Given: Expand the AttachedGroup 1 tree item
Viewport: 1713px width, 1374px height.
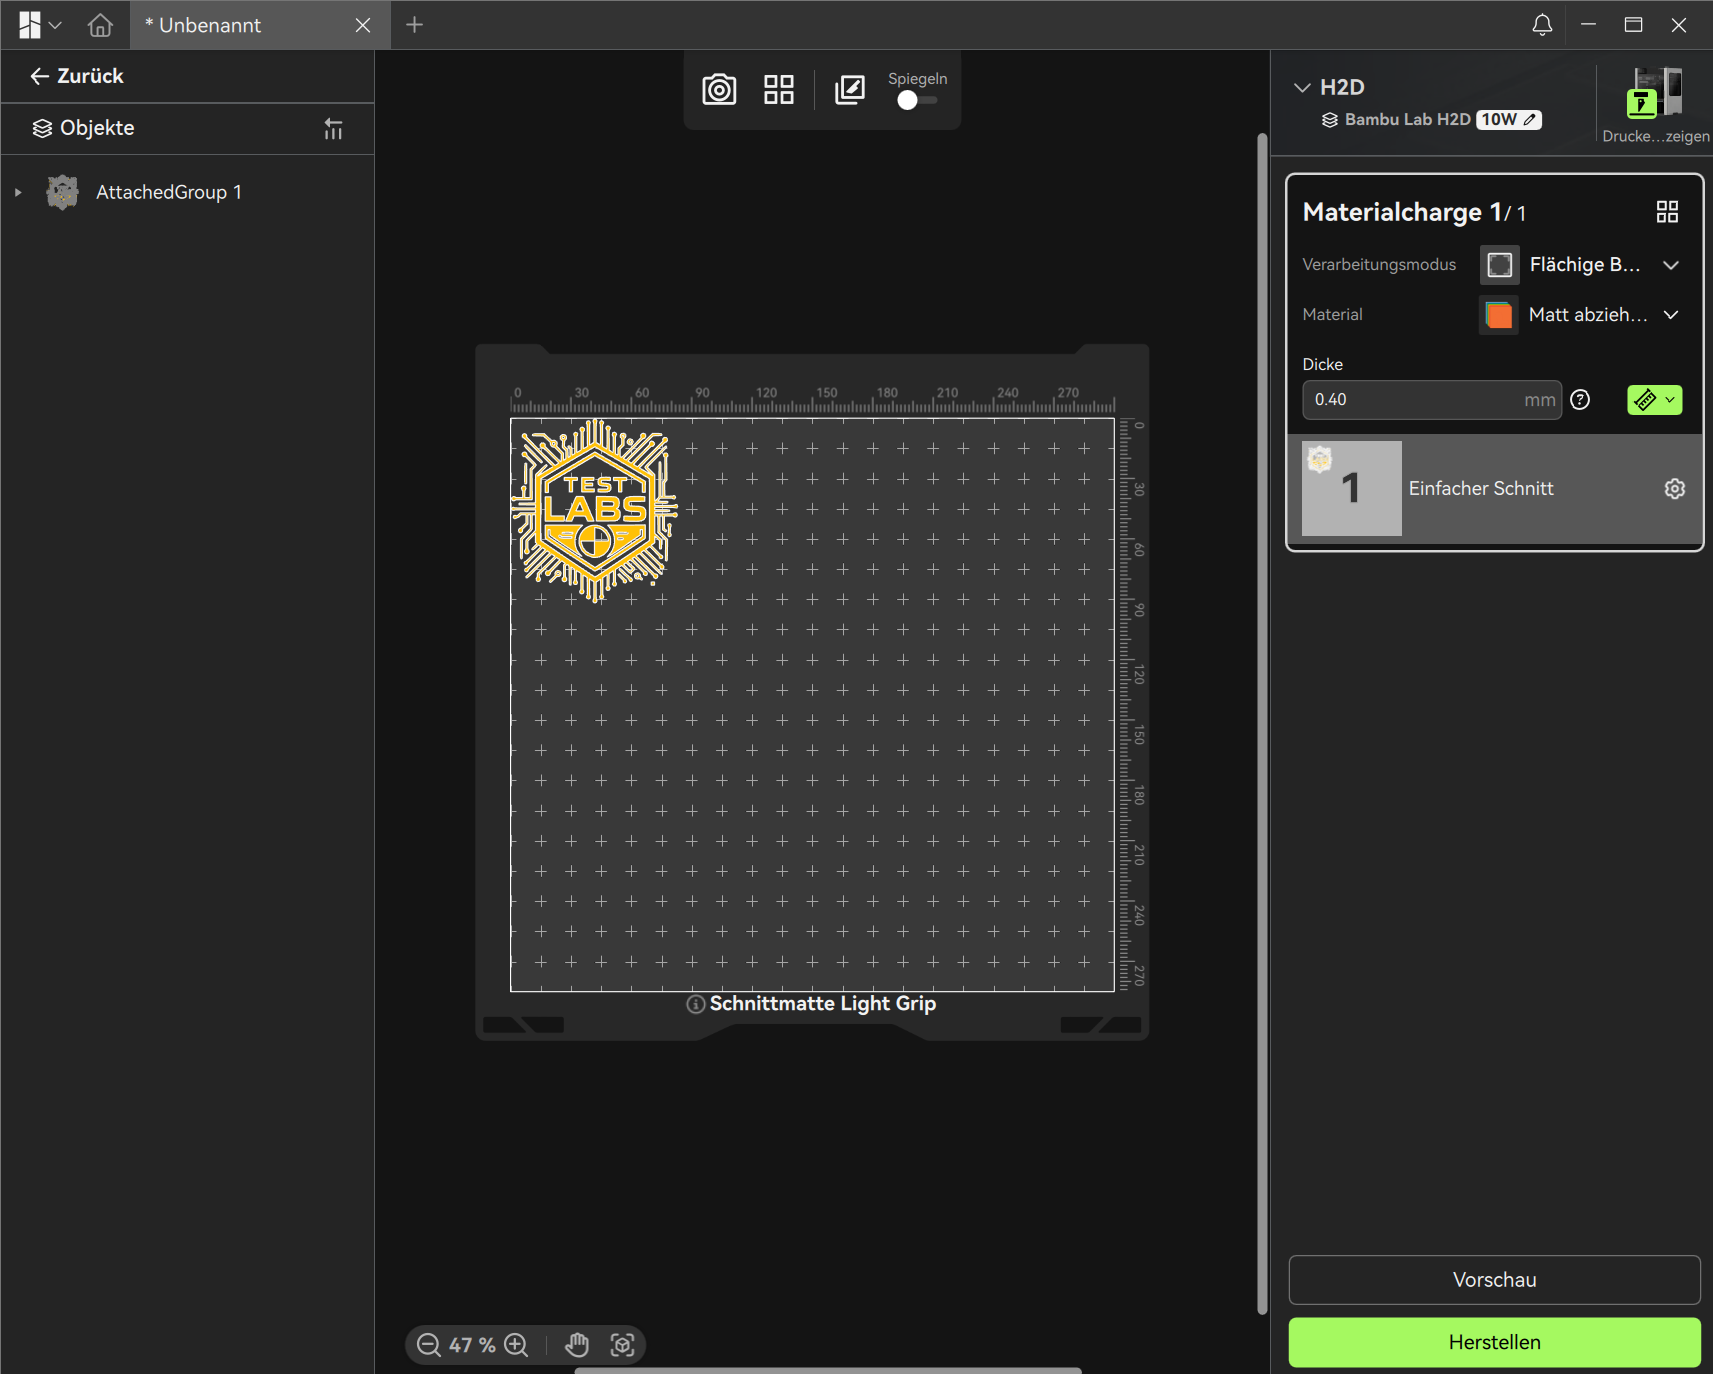Looking at the screenshot, I should coord(18,192).
